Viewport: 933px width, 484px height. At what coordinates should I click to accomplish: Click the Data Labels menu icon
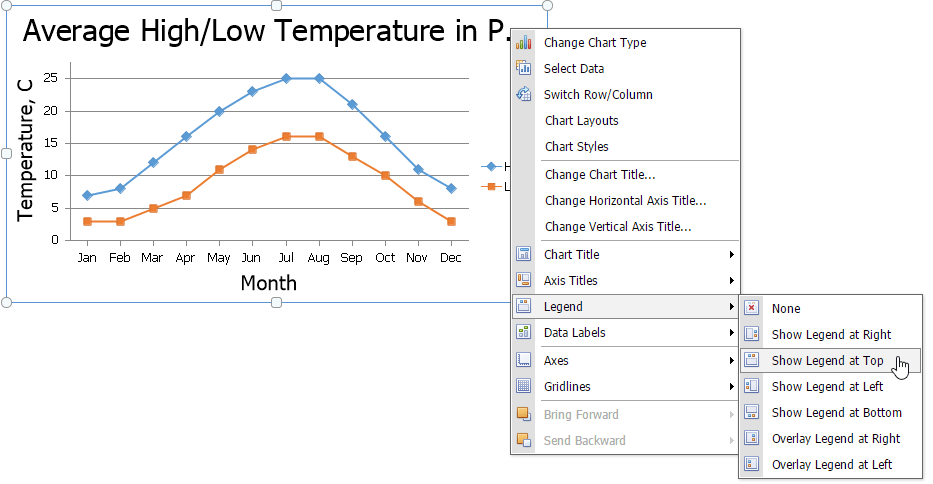[523, 332]
